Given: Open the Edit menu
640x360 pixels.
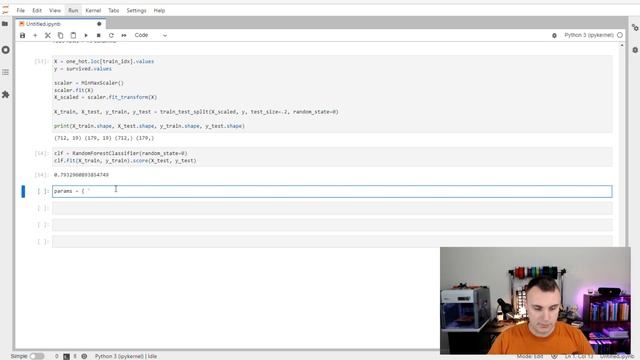Looking at the screenshot, I should click(37, 11).
